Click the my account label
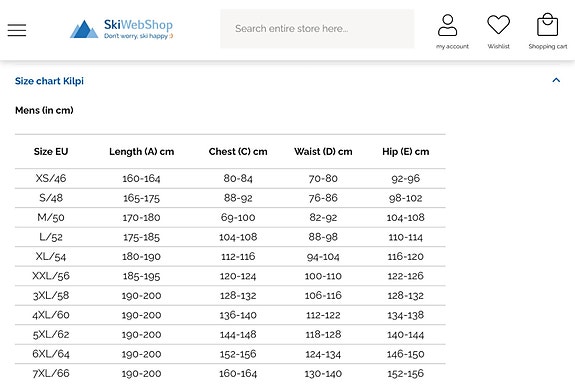Screen dimensions: 575x390 [x=452, y=46]
